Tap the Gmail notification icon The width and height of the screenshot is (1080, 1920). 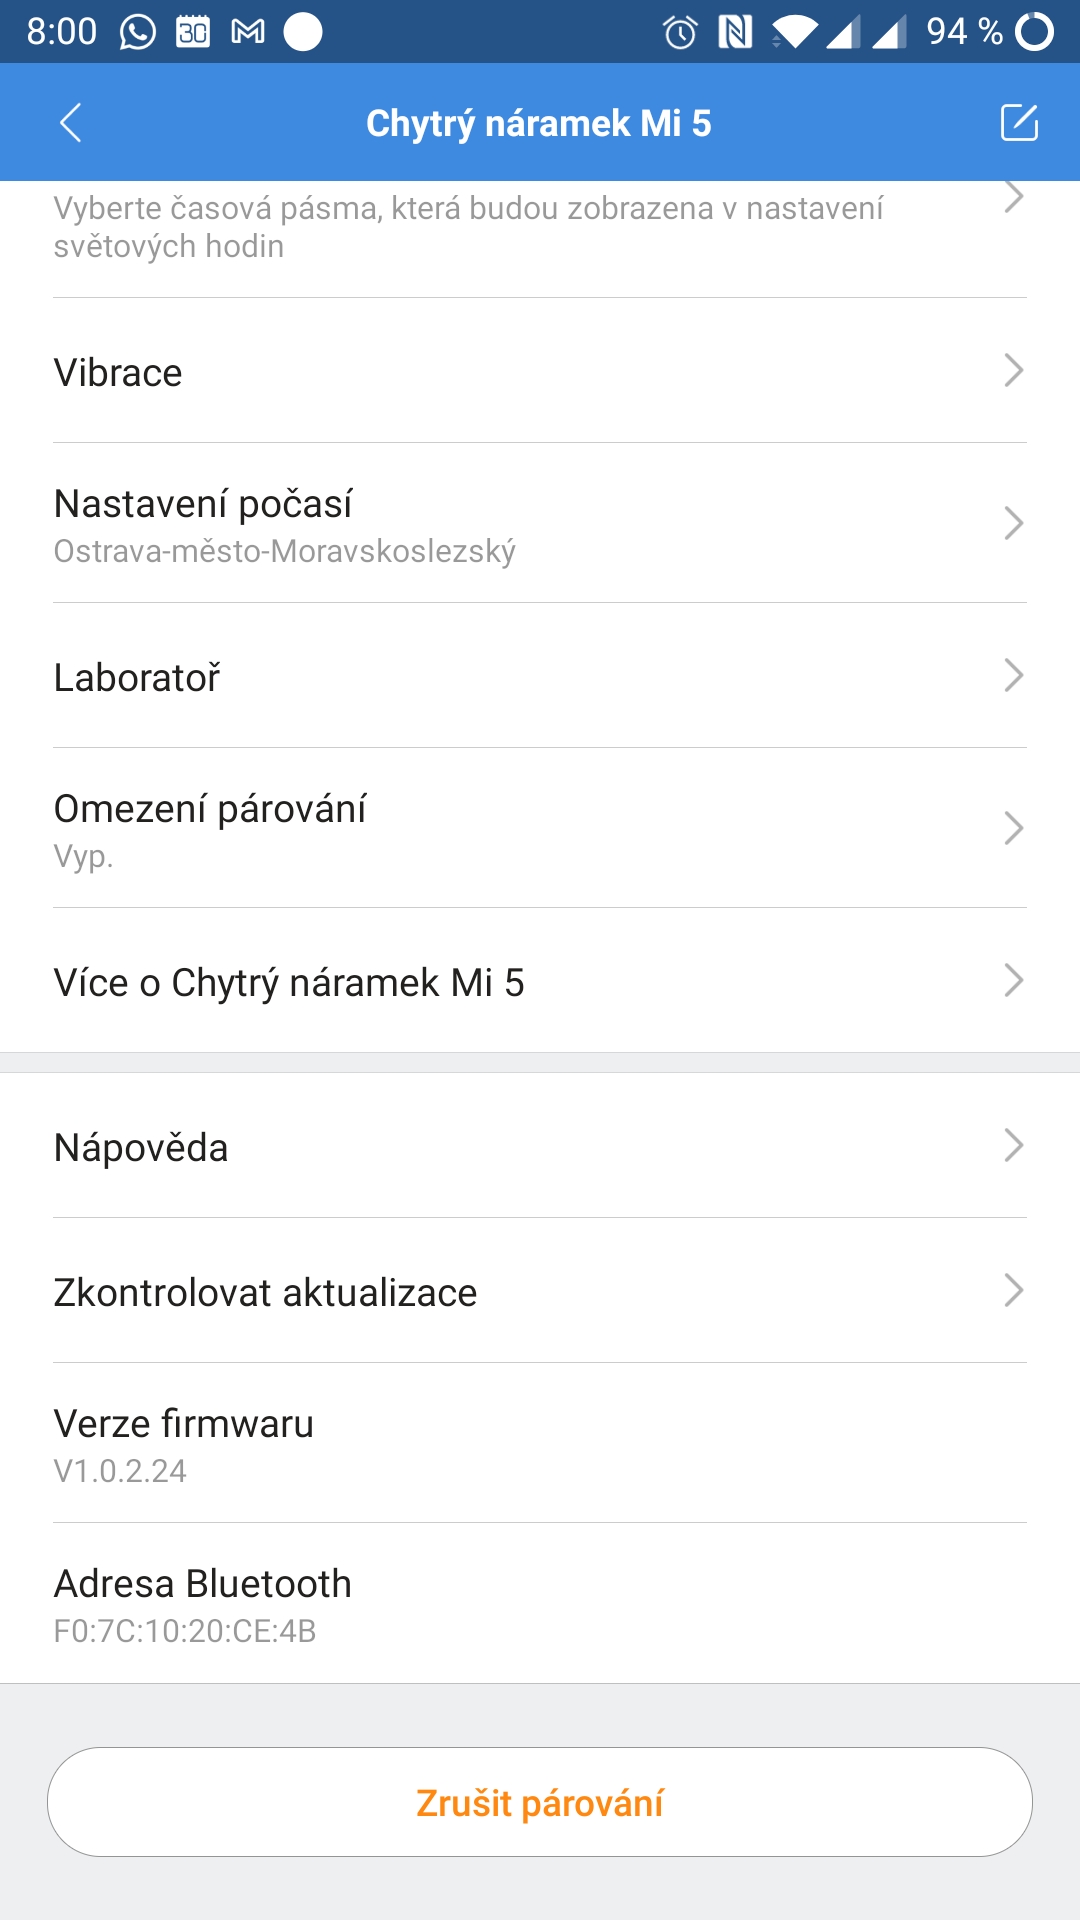point(248,32)
